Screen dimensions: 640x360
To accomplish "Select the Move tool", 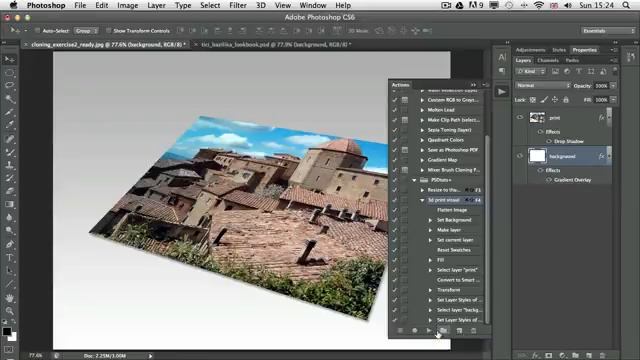I will tap(9, 60).
